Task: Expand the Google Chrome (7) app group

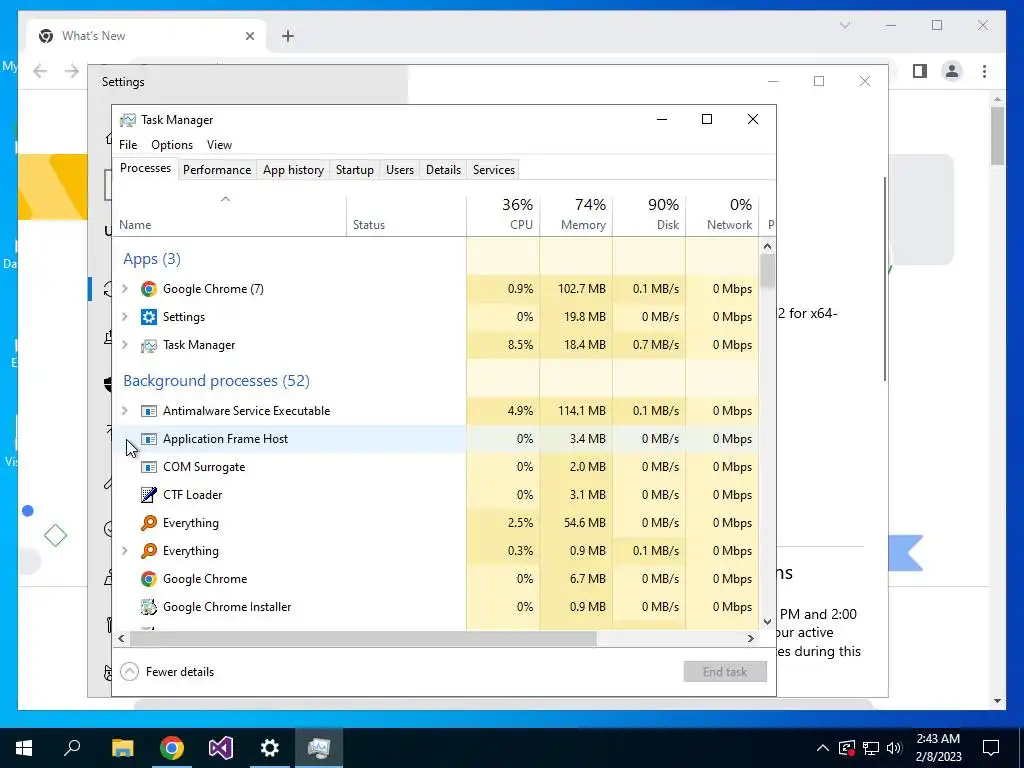Action: click(x=125, y=289)
